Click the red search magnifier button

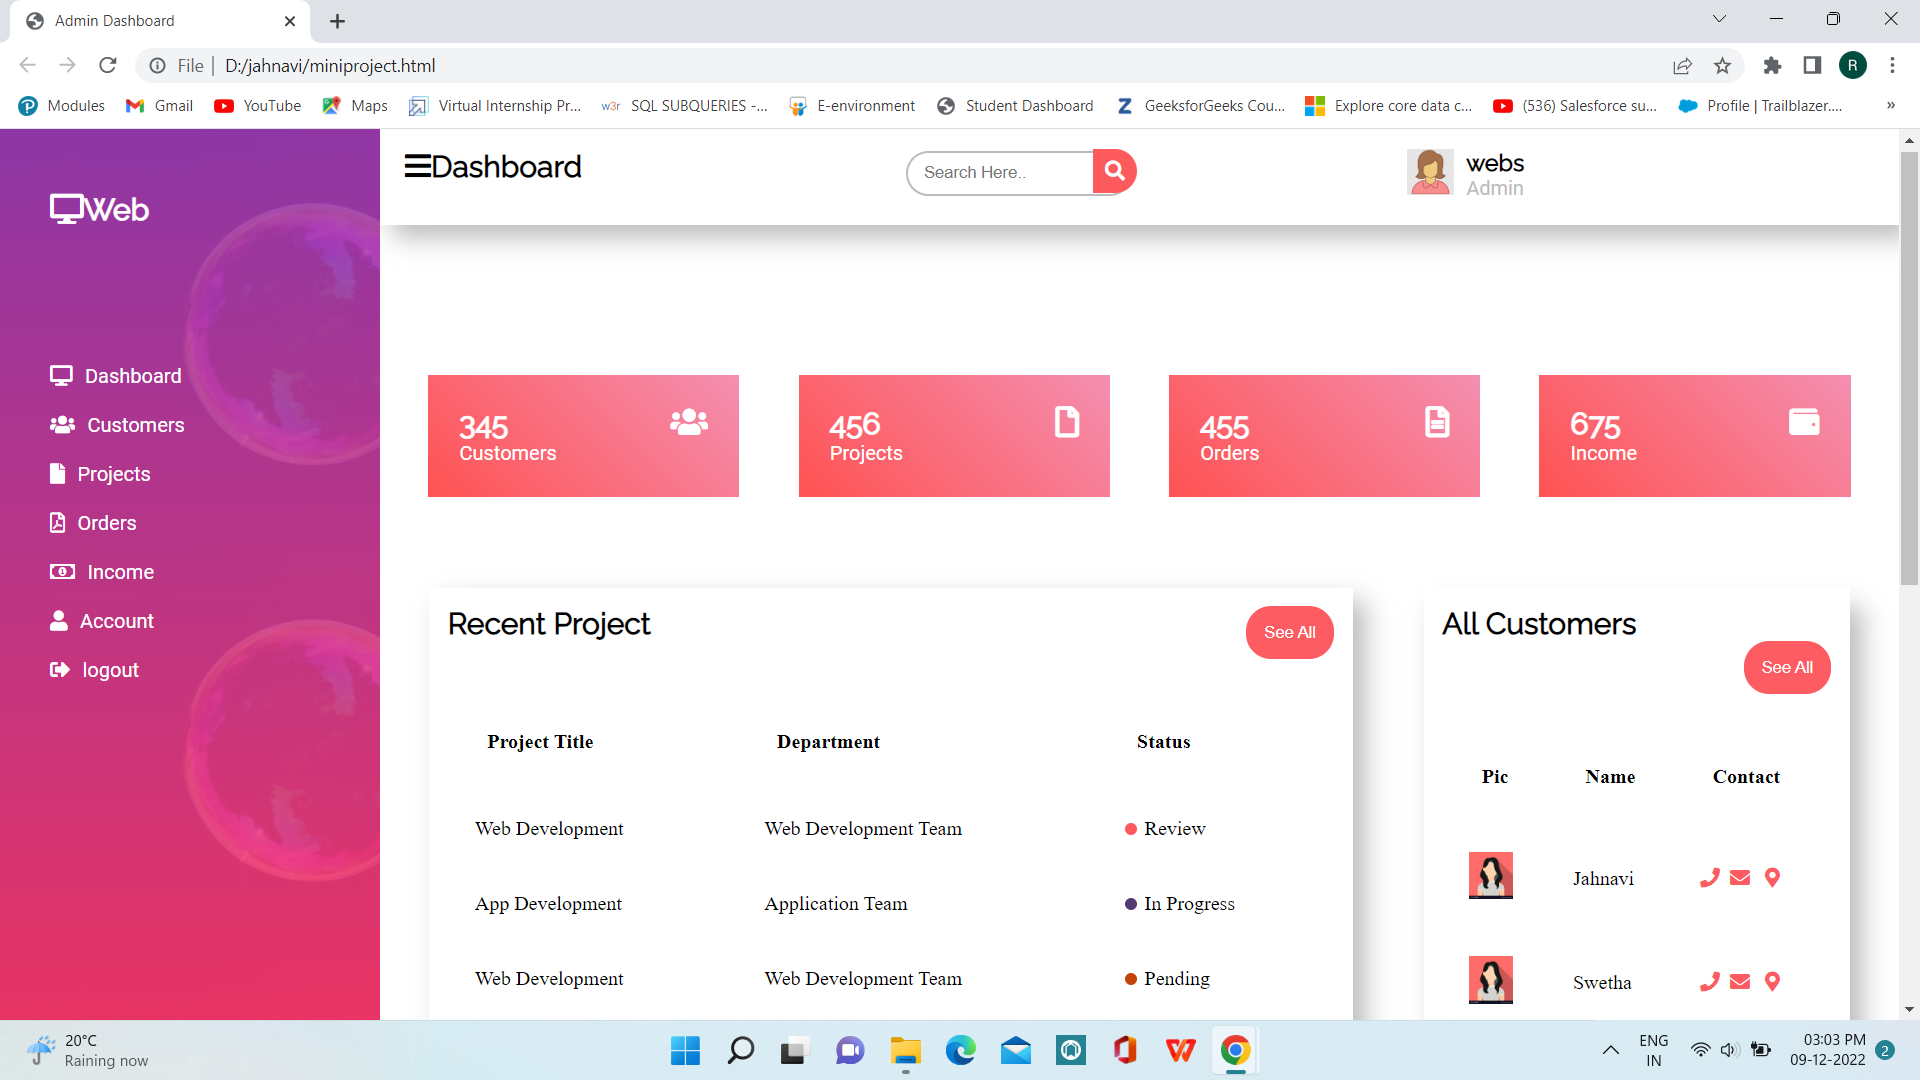(1114, 172)
